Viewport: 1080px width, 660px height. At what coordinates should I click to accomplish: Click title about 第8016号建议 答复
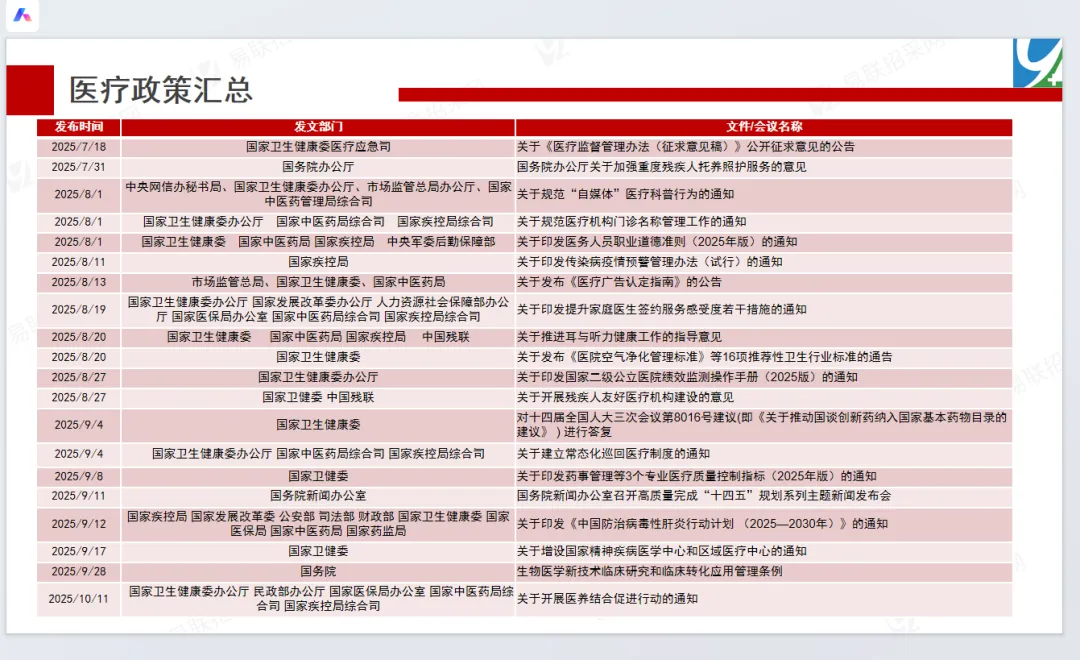(762, 424)
